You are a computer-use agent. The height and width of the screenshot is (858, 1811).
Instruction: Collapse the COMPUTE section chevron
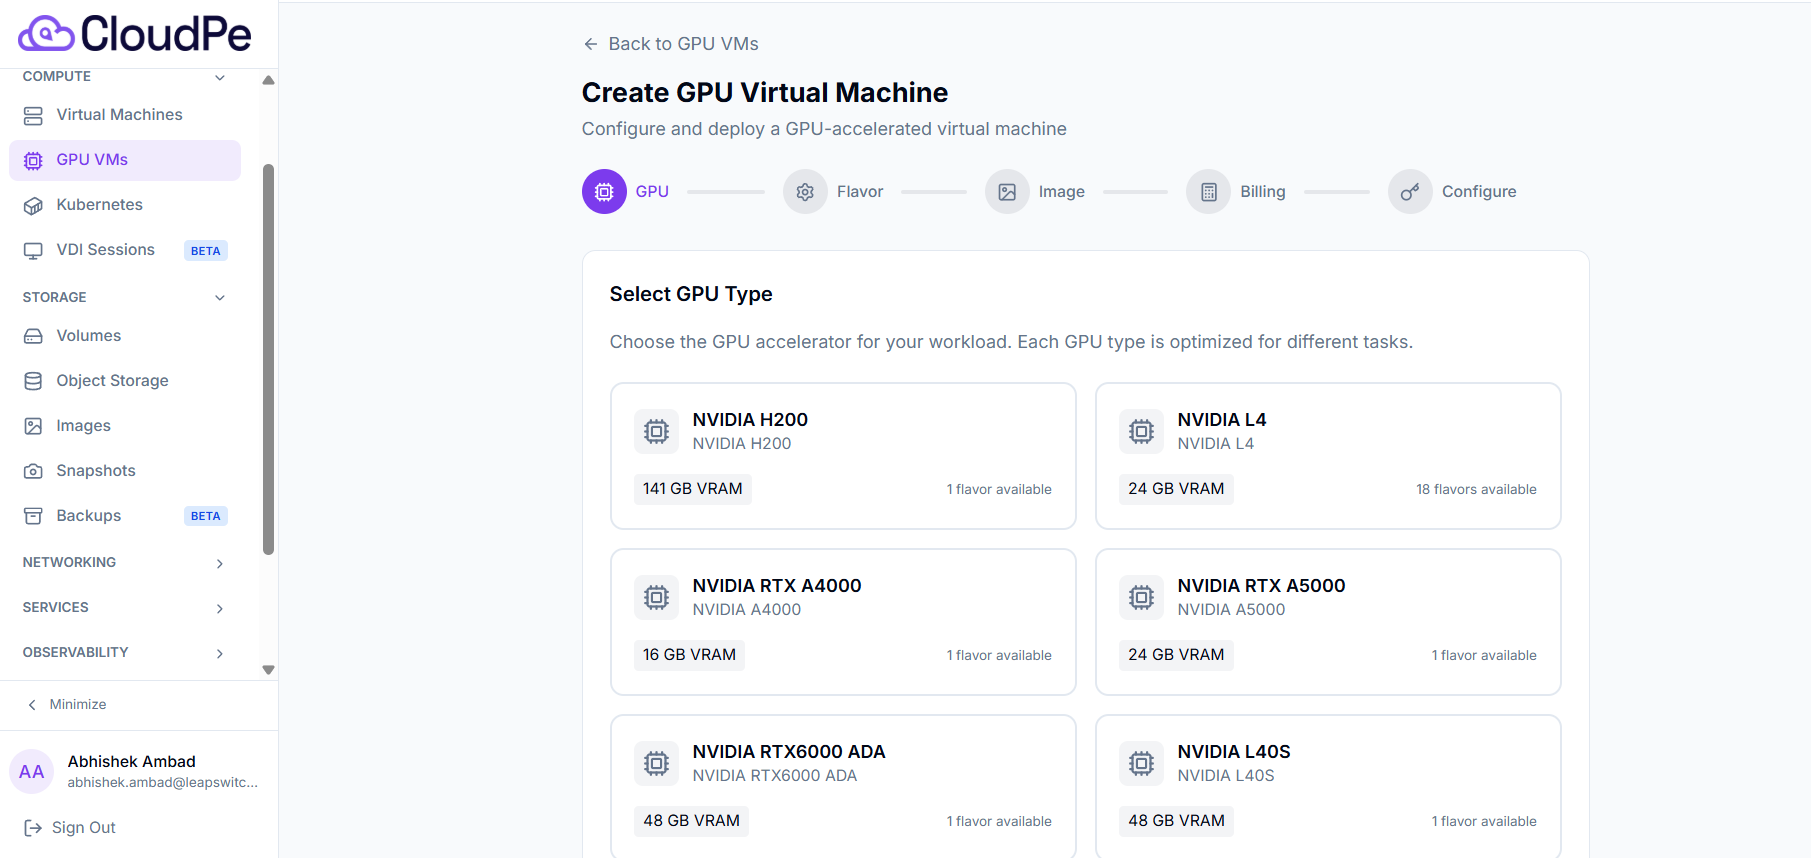click(x=220, y=77)
